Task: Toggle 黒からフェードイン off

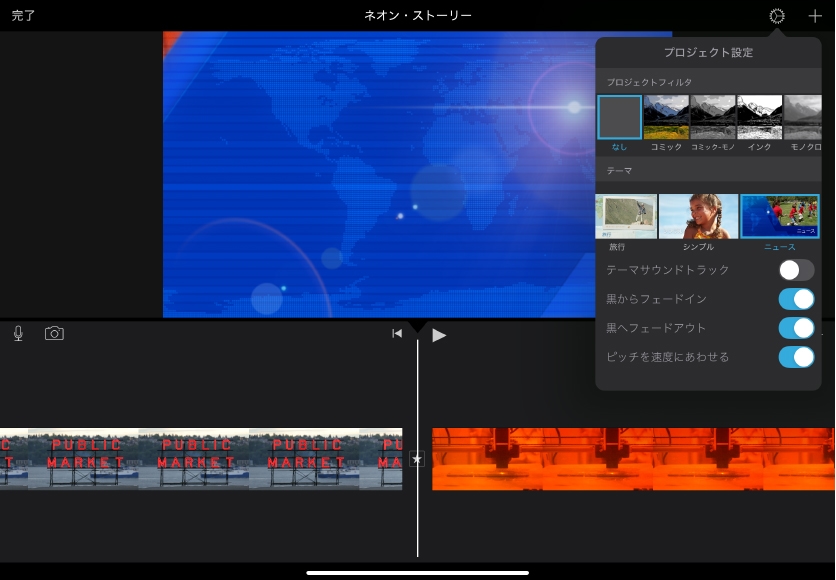Action: coord(796,299)
